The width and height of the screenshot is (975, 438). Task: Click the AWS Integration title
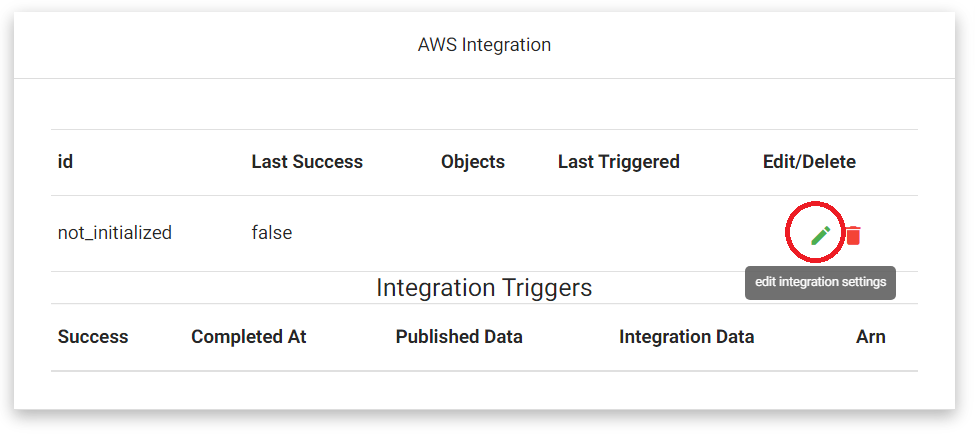pyautogui.click(x=484, y=45)
